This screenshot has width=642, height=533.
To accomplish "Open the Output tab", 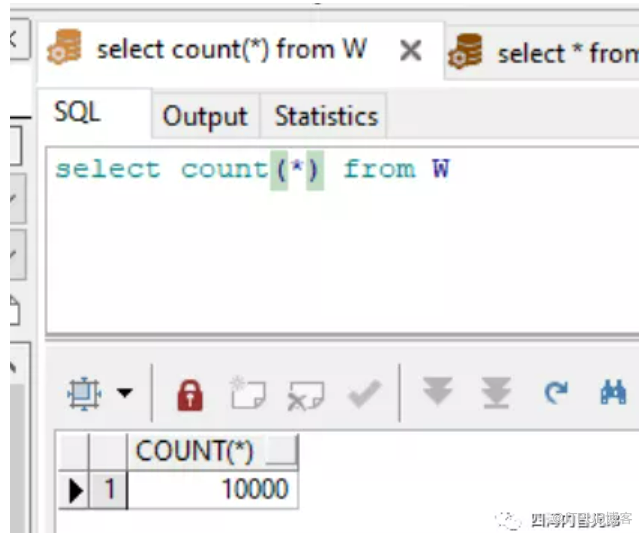I will point(205,116).
